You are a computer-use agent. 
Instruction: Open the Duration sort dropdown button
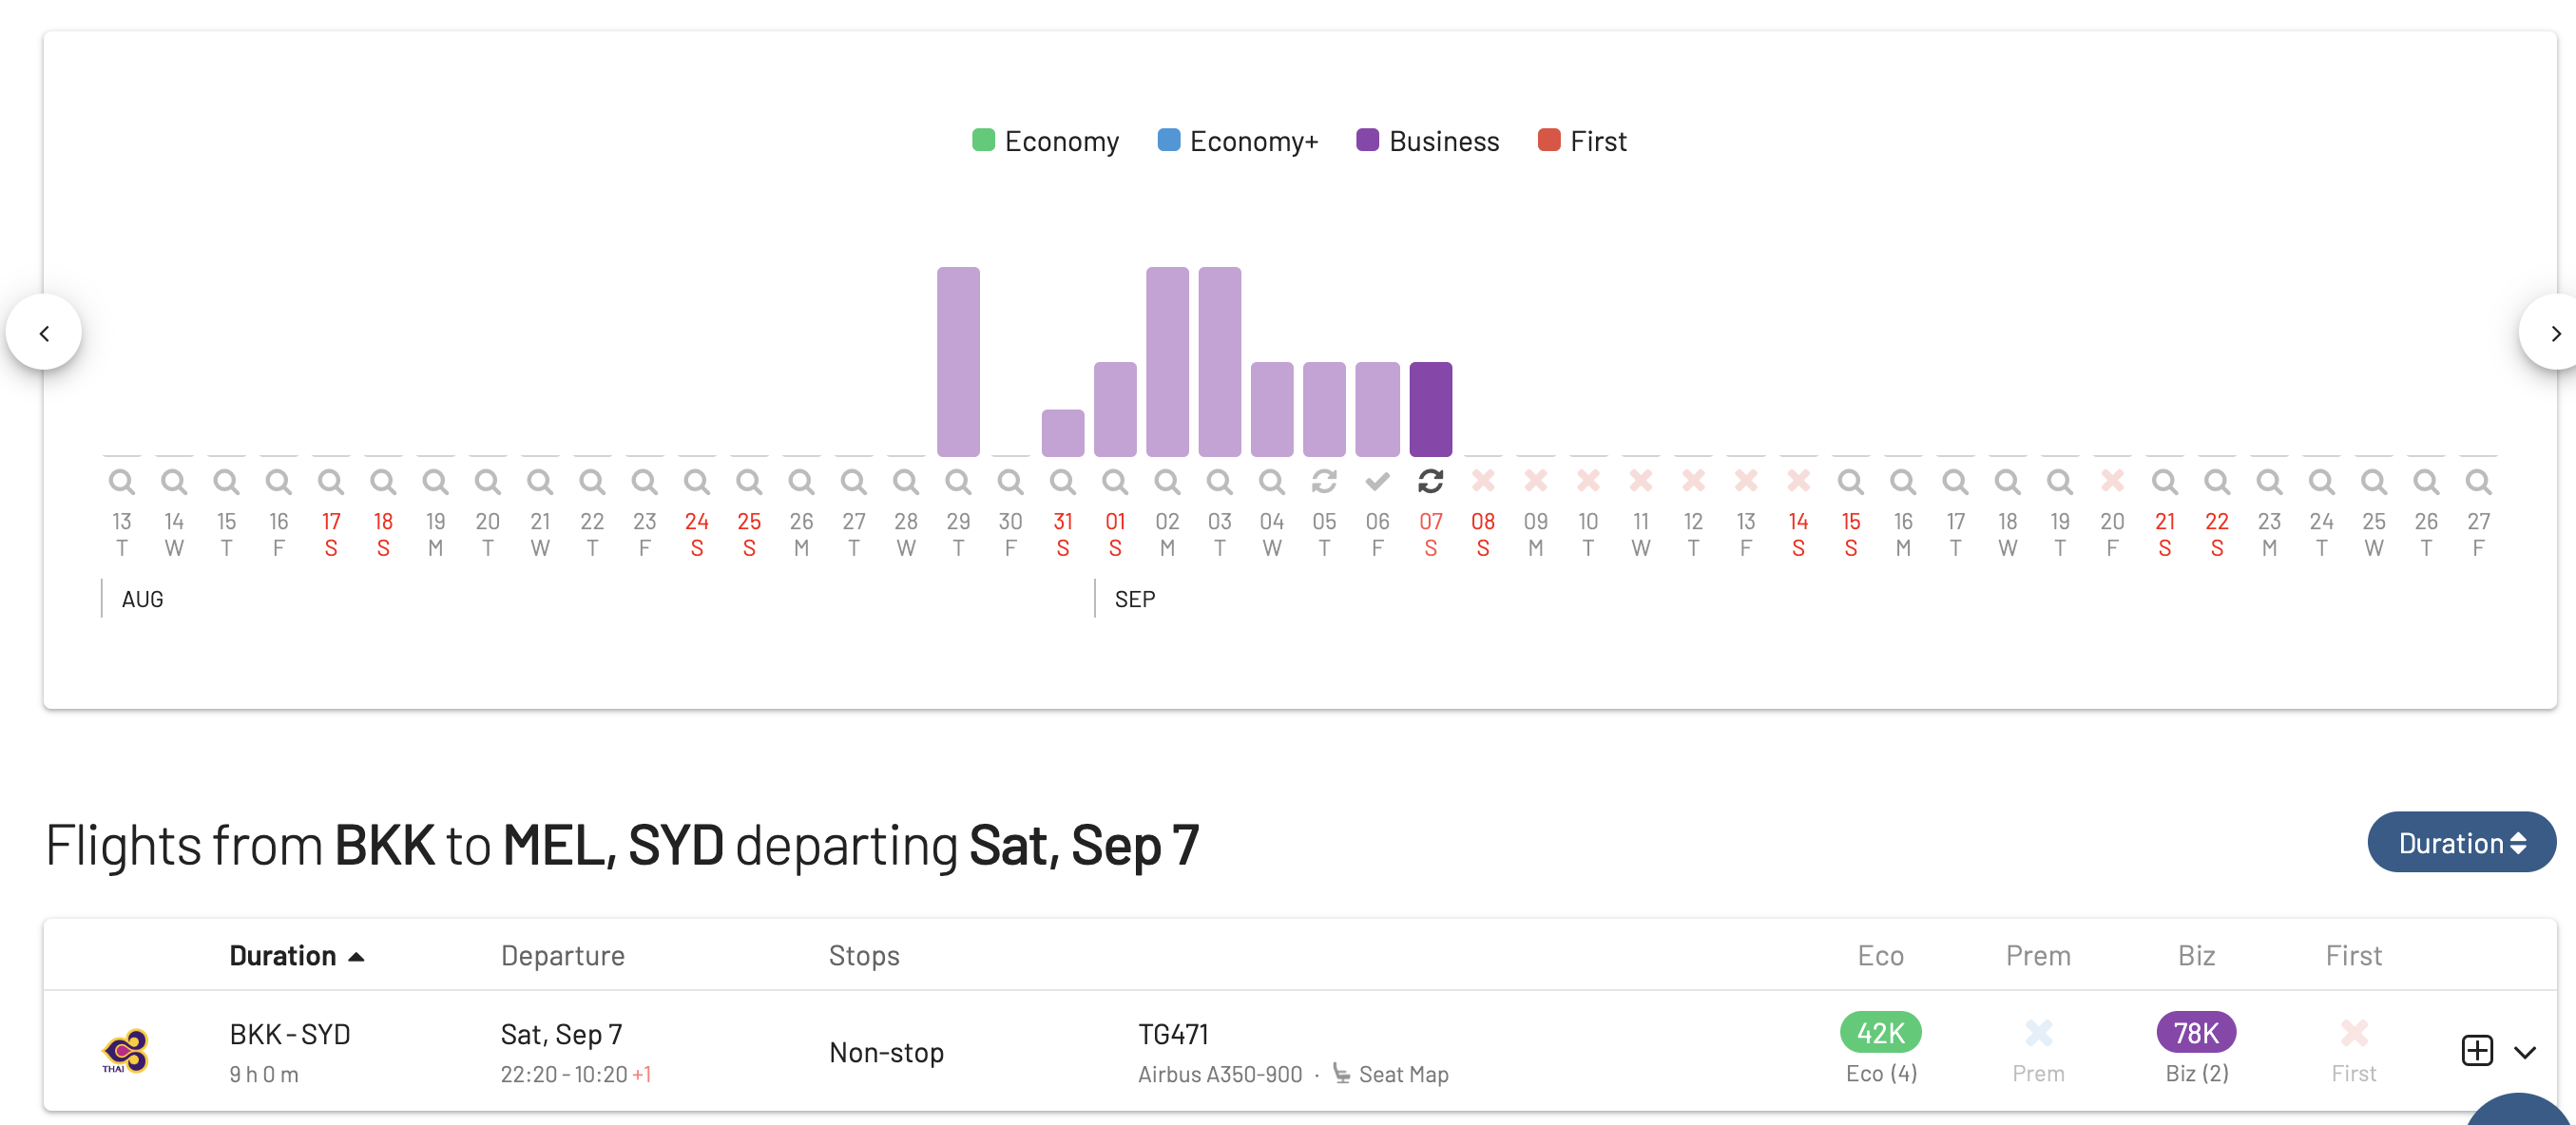[x=2461, y=842]
